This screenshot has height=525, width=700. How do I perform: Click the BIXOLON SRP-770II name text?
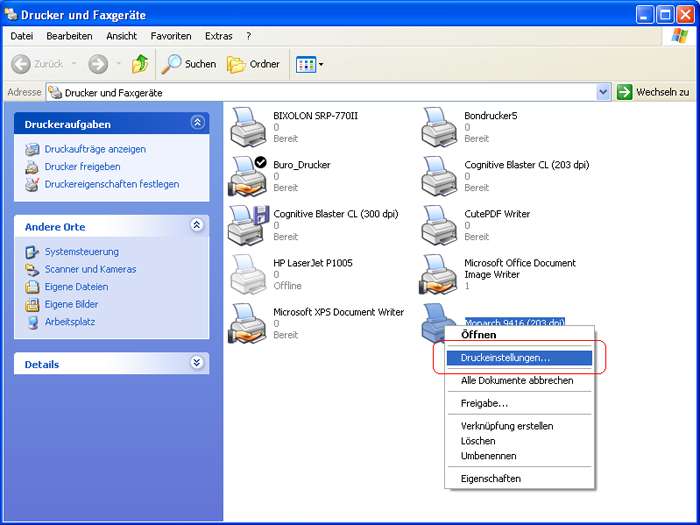pyautogui.click(x=316, y=116)
